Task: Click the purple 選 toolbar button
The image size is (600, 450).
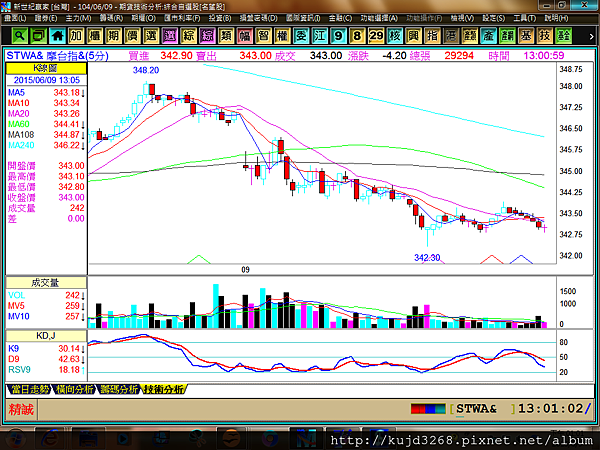Action: pos(170,36)
